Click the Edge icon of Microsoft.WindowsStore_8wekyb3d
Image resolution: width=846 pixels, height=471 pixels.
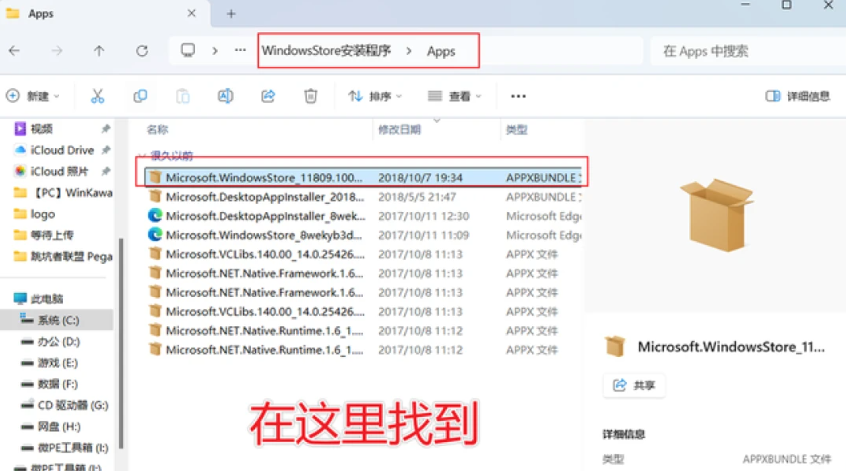(155, 235)
